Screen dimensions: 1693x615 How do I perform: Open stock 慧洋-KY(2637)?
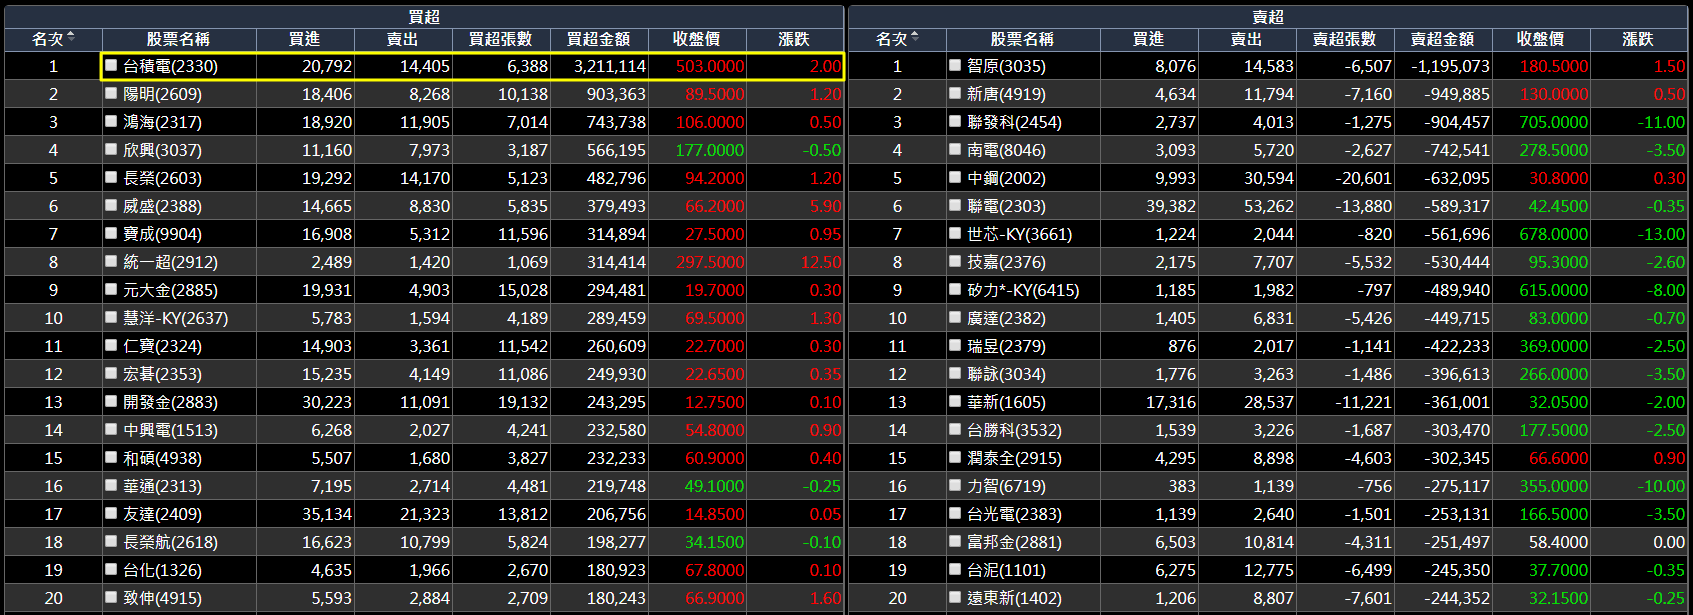click(x=175, y=318)
